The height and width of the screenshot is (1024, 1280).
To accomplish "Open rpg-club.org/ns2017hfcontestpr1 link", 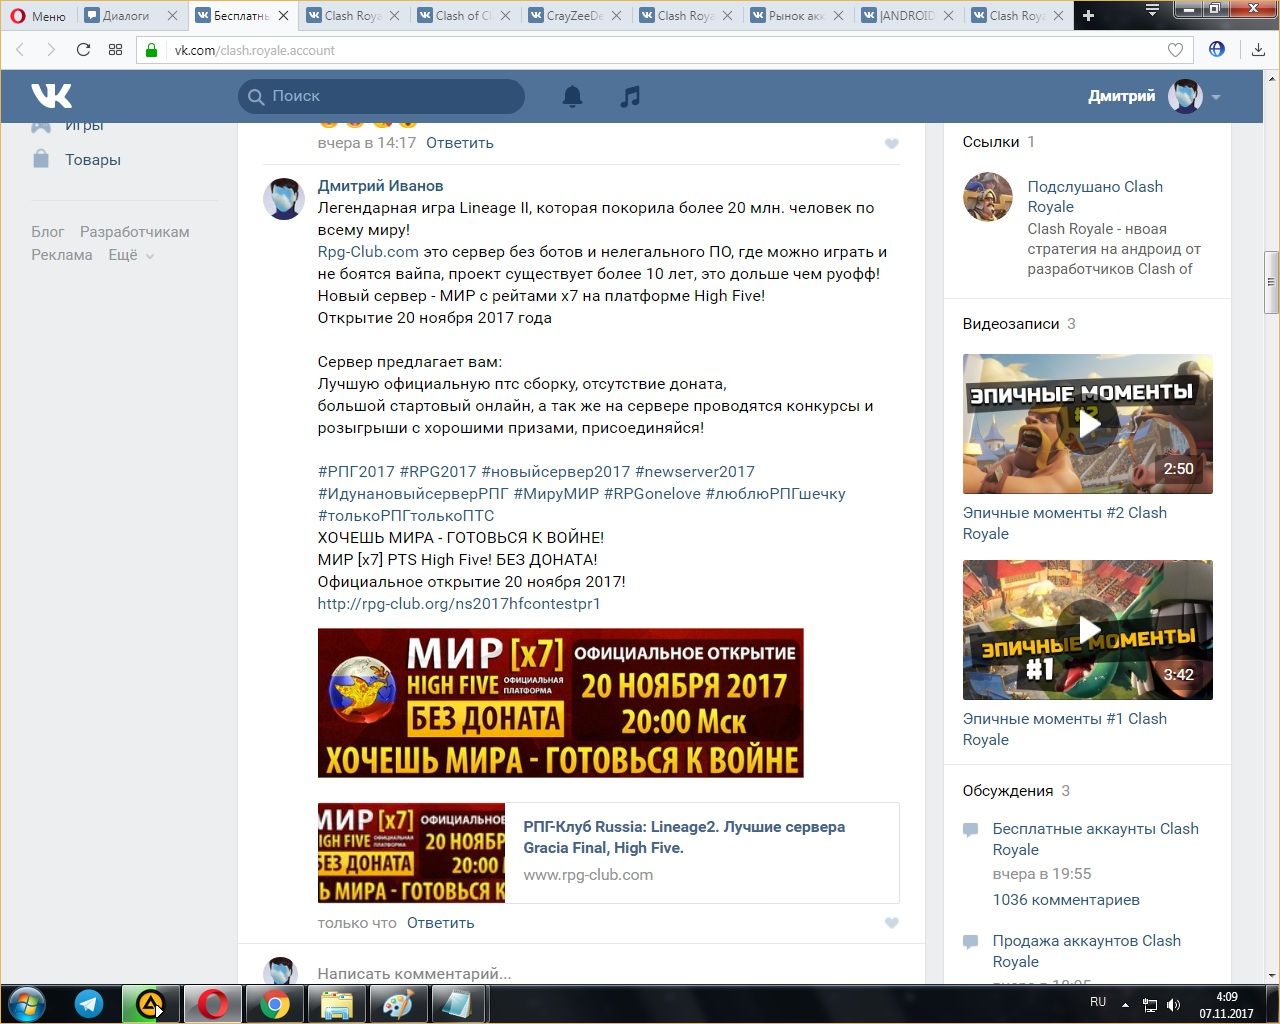I will tap(459, 604).
